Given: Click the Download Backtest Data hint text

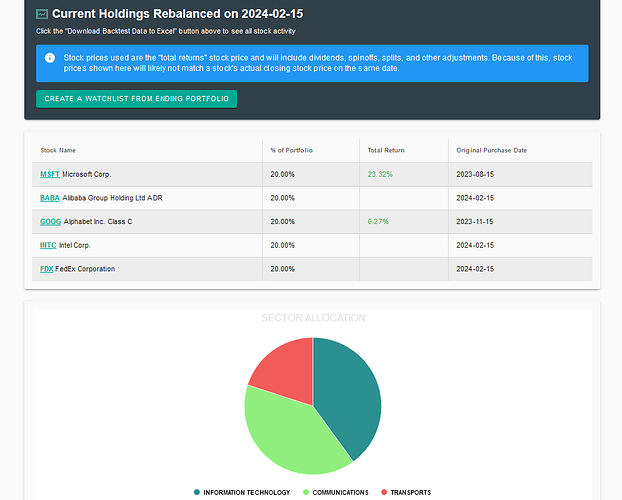Looking at the screenshot, I should pyautogui.click(x=166, y=31).
